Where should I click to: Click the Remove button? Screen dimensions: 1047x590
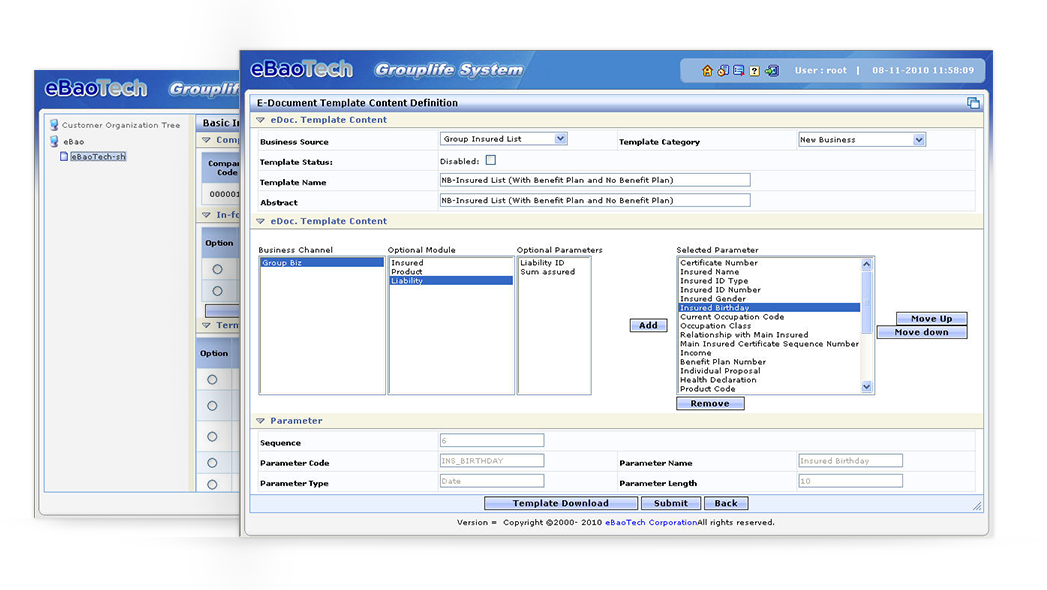(x=710, y=403)
